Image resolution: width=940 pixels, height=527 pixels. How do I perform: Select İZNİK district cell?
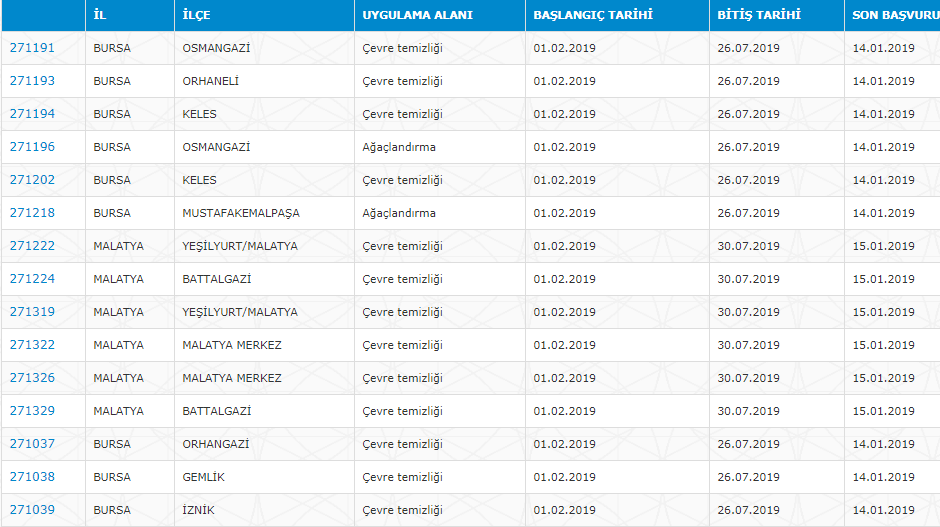[x=264, y=510]
